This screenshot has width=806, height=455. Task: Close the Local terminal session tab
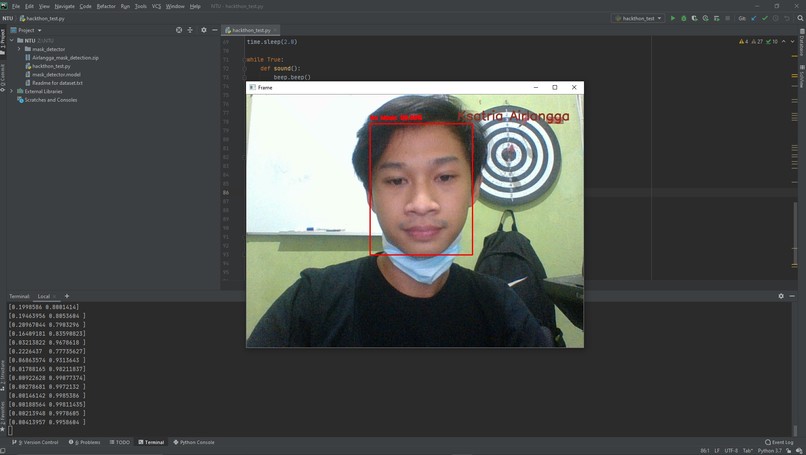(x=54, y=297)
